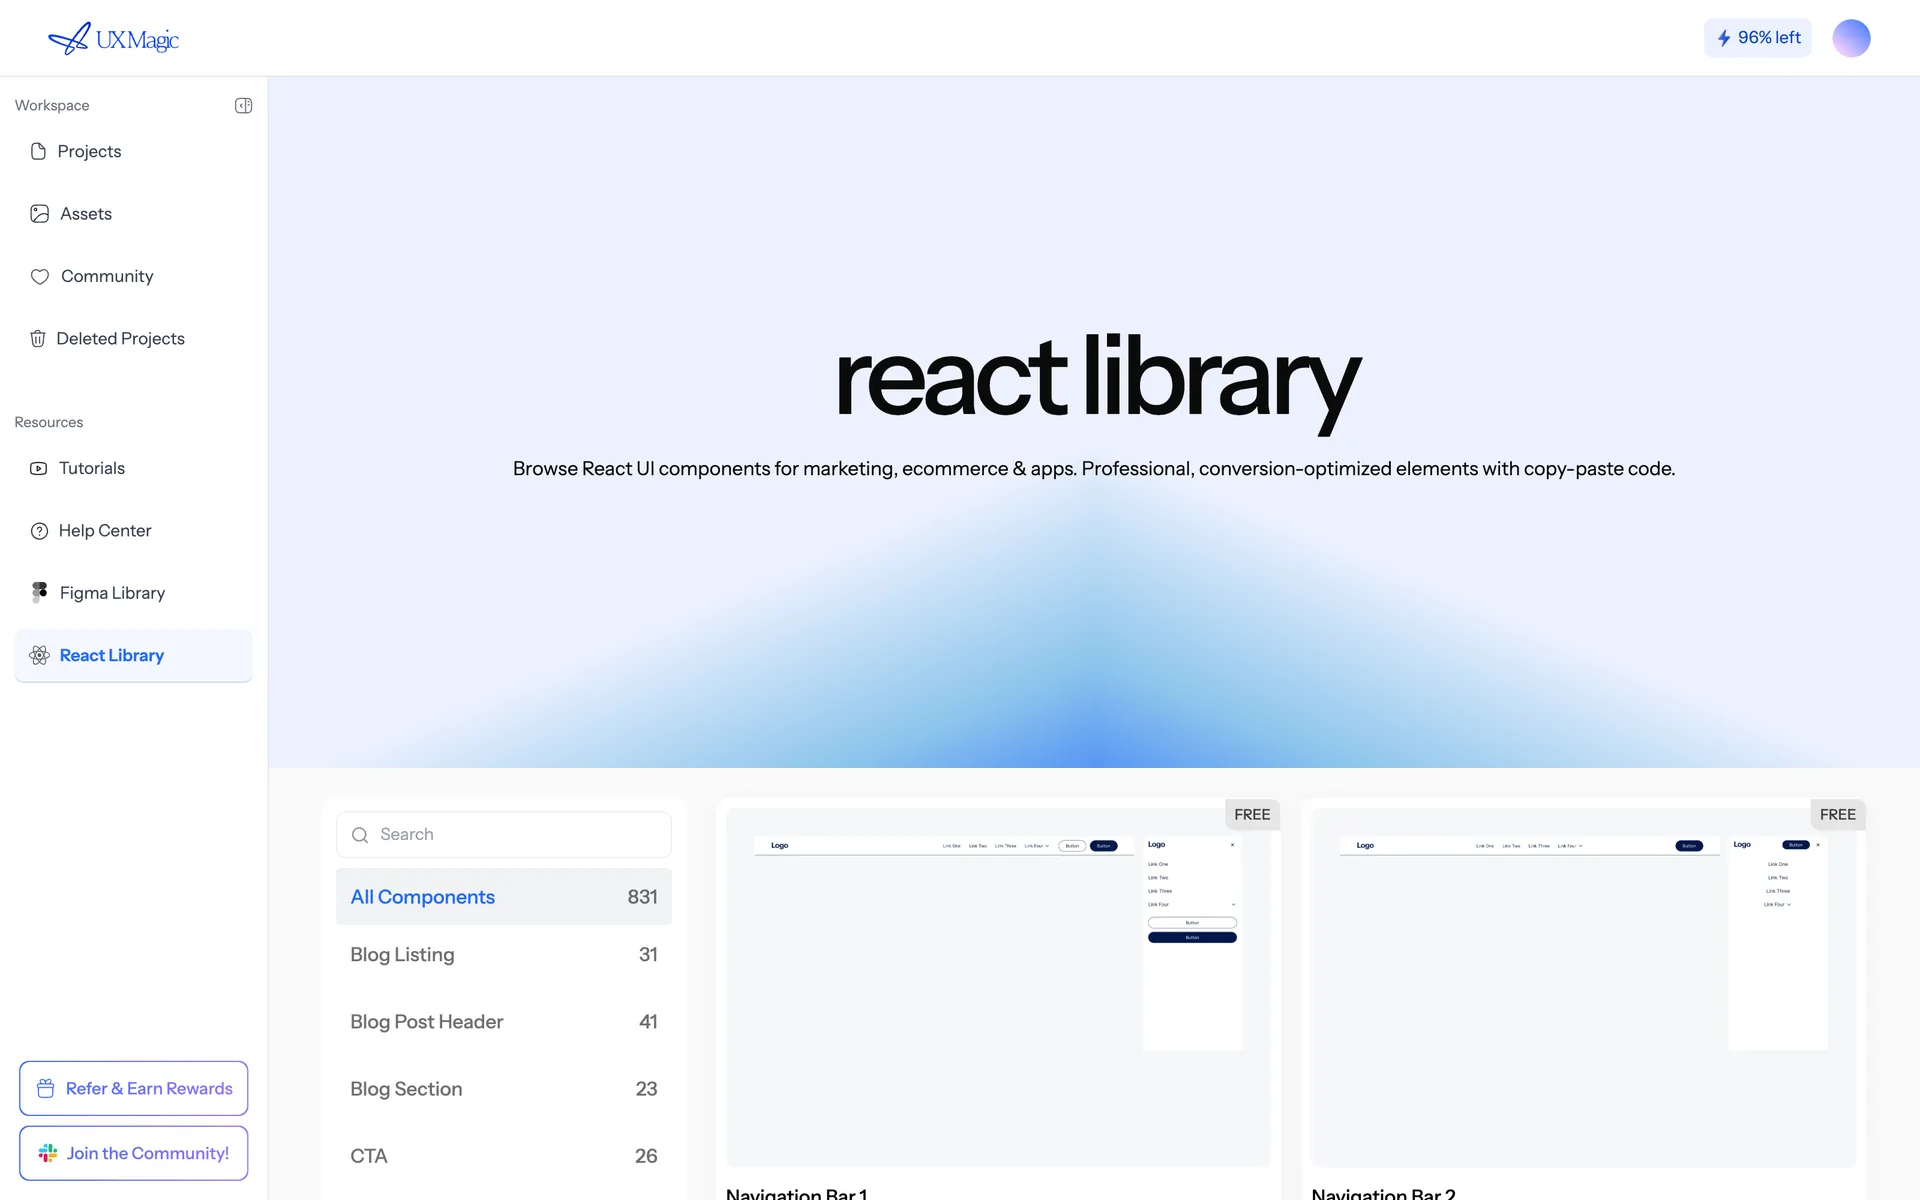The width and height of the screenshot is (1920, 1200).
Task: Click the 96% left credits badge
Action: coord(1758,38)
